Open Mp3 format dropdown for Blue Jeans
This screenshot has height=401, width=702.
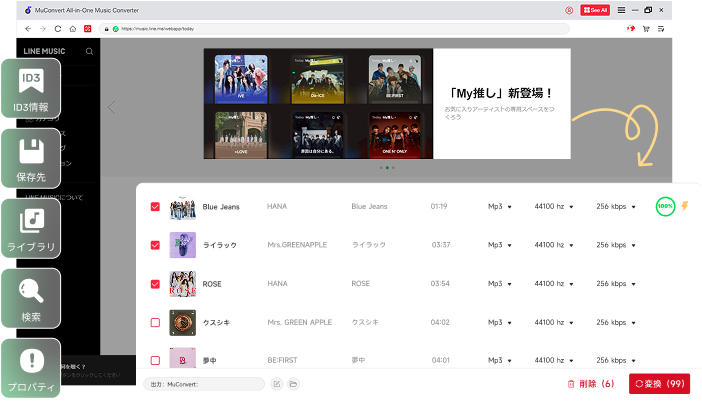tap(500, 207)
